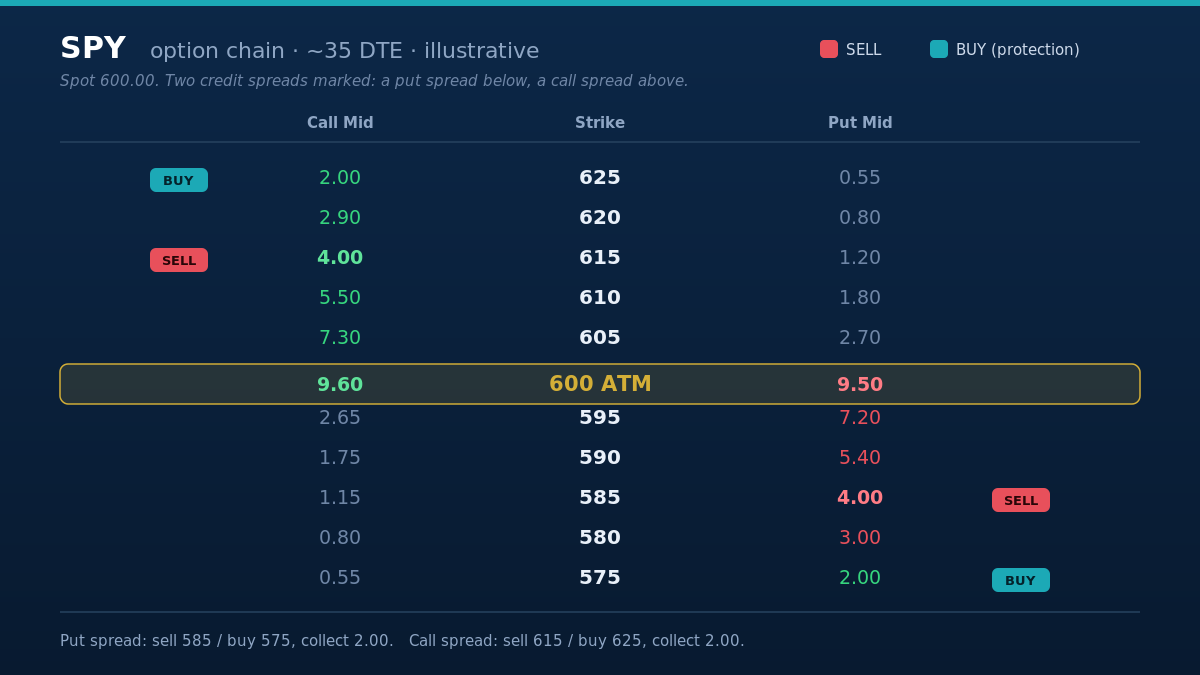This screenshot has width=1200, height=675.
Task: Click strike 580
Action: point(600,538)
